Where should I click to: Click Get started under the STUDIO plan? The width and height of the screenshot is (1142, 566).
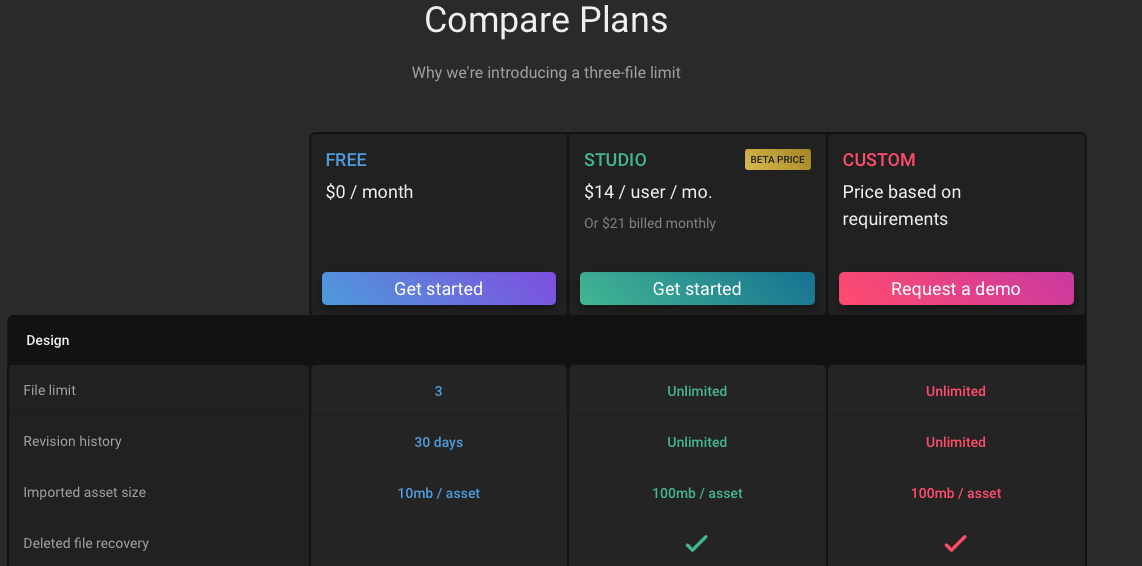point(697,288)
